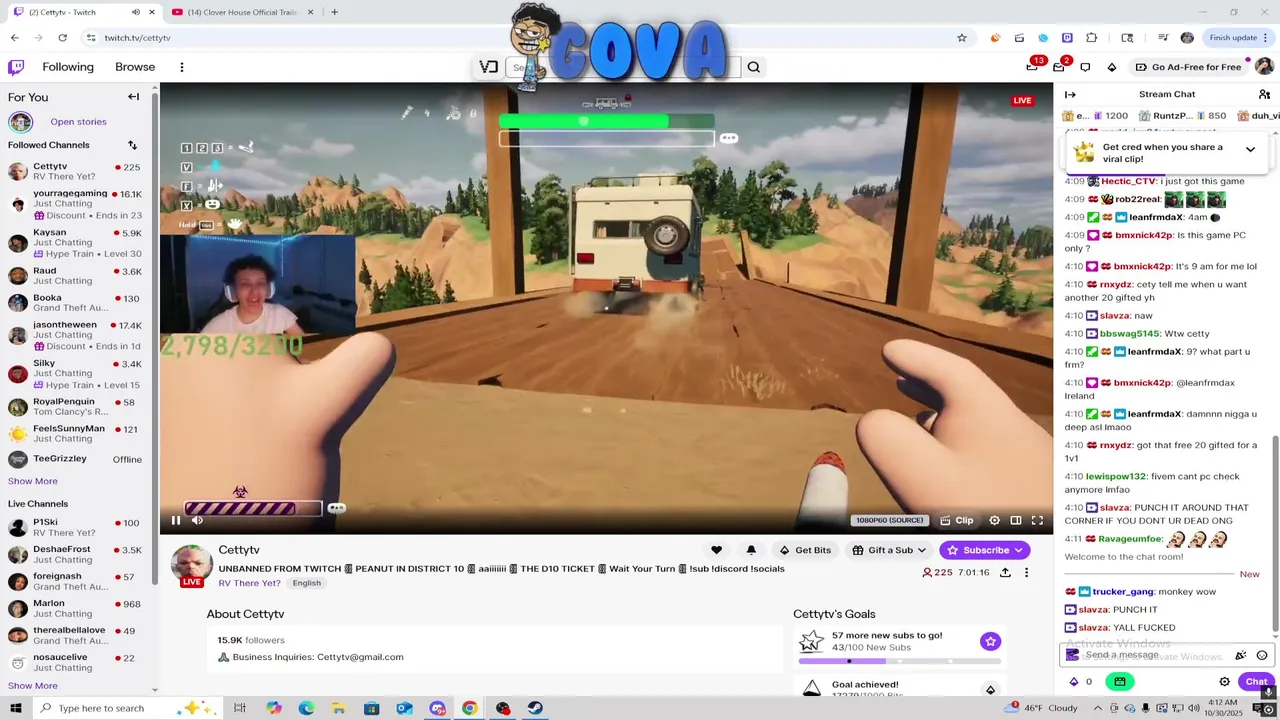
Task: Click the RV There Yet? game link
Action: point(250,583)
